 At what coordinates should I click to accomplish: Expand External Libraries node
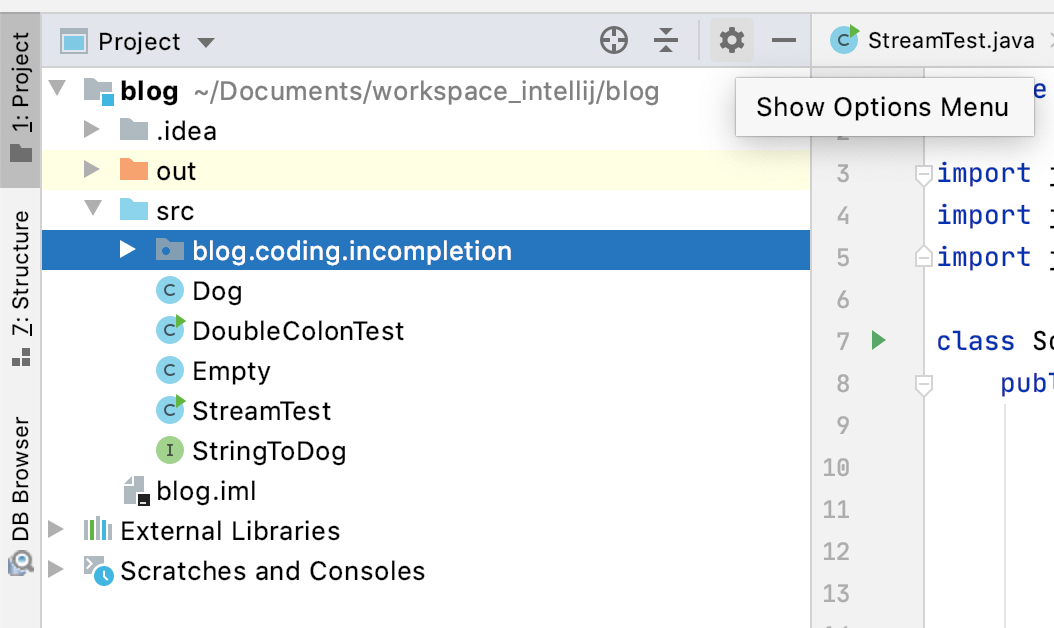tap(56, 530)
